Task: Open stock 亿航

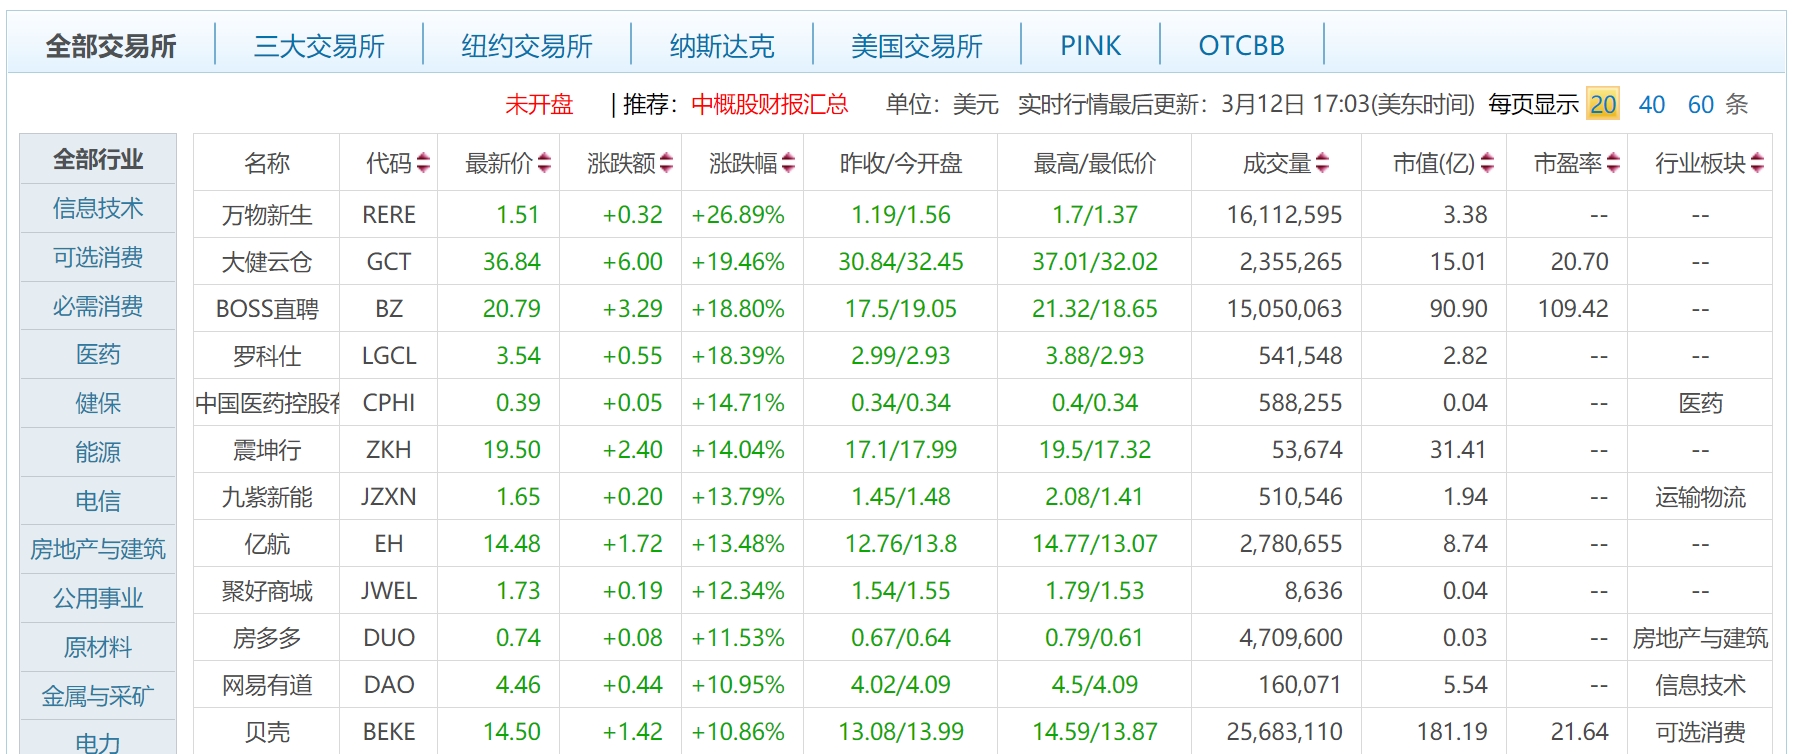Action: (x=267, y=544)
